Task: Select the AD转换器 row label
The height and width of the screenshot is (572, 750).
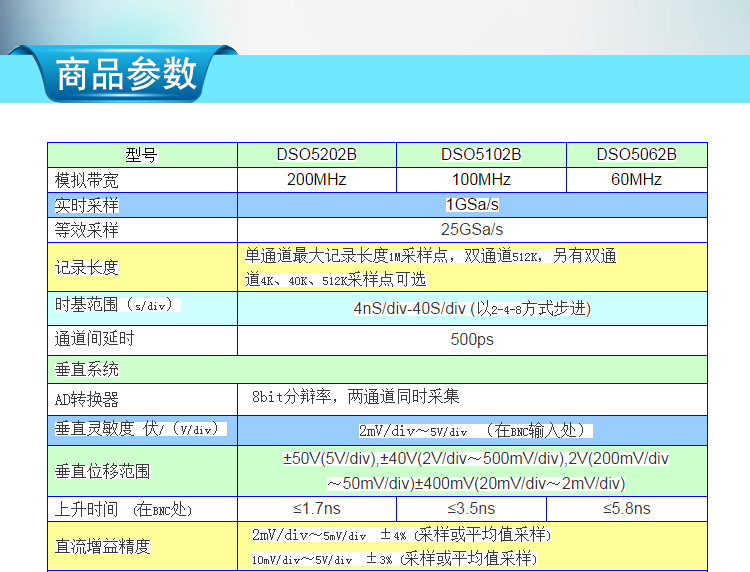Action: click(87, 399)
